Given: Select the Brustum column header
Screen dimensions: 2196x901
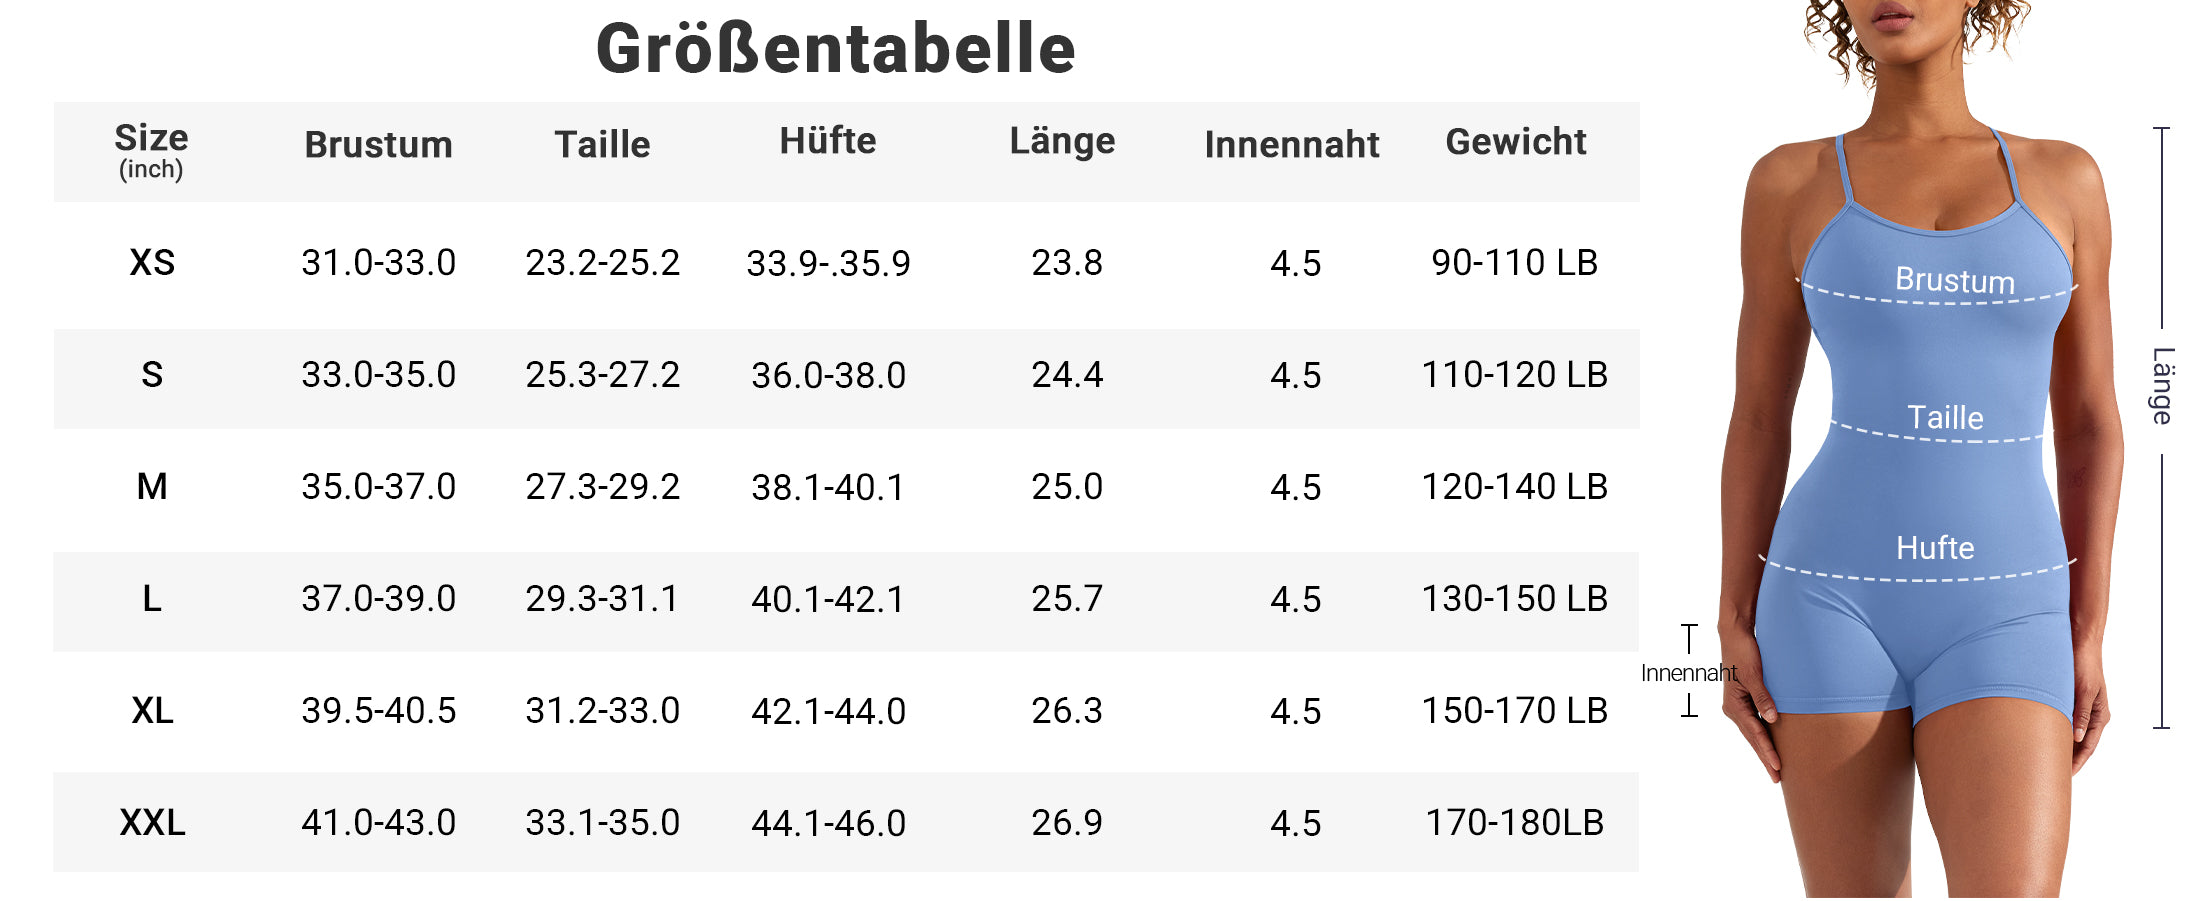Looking at the screenshot, I should [378, 145].
